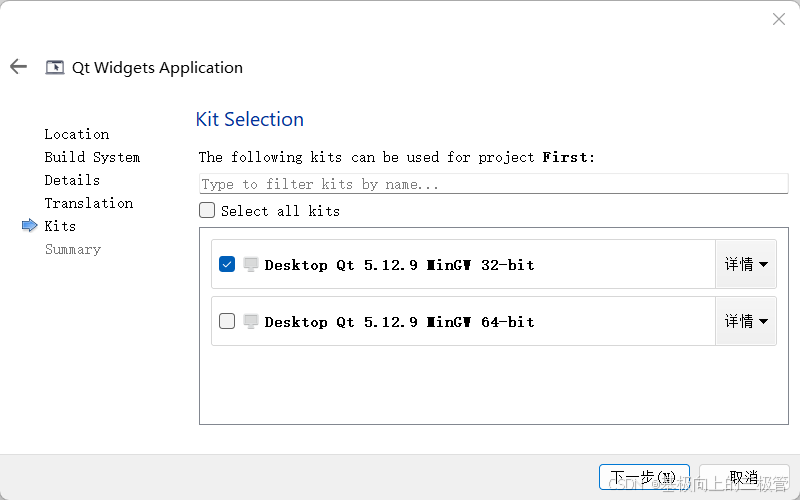
Task: Select the Location step in sidebar
Action: (x=77, y=134)
